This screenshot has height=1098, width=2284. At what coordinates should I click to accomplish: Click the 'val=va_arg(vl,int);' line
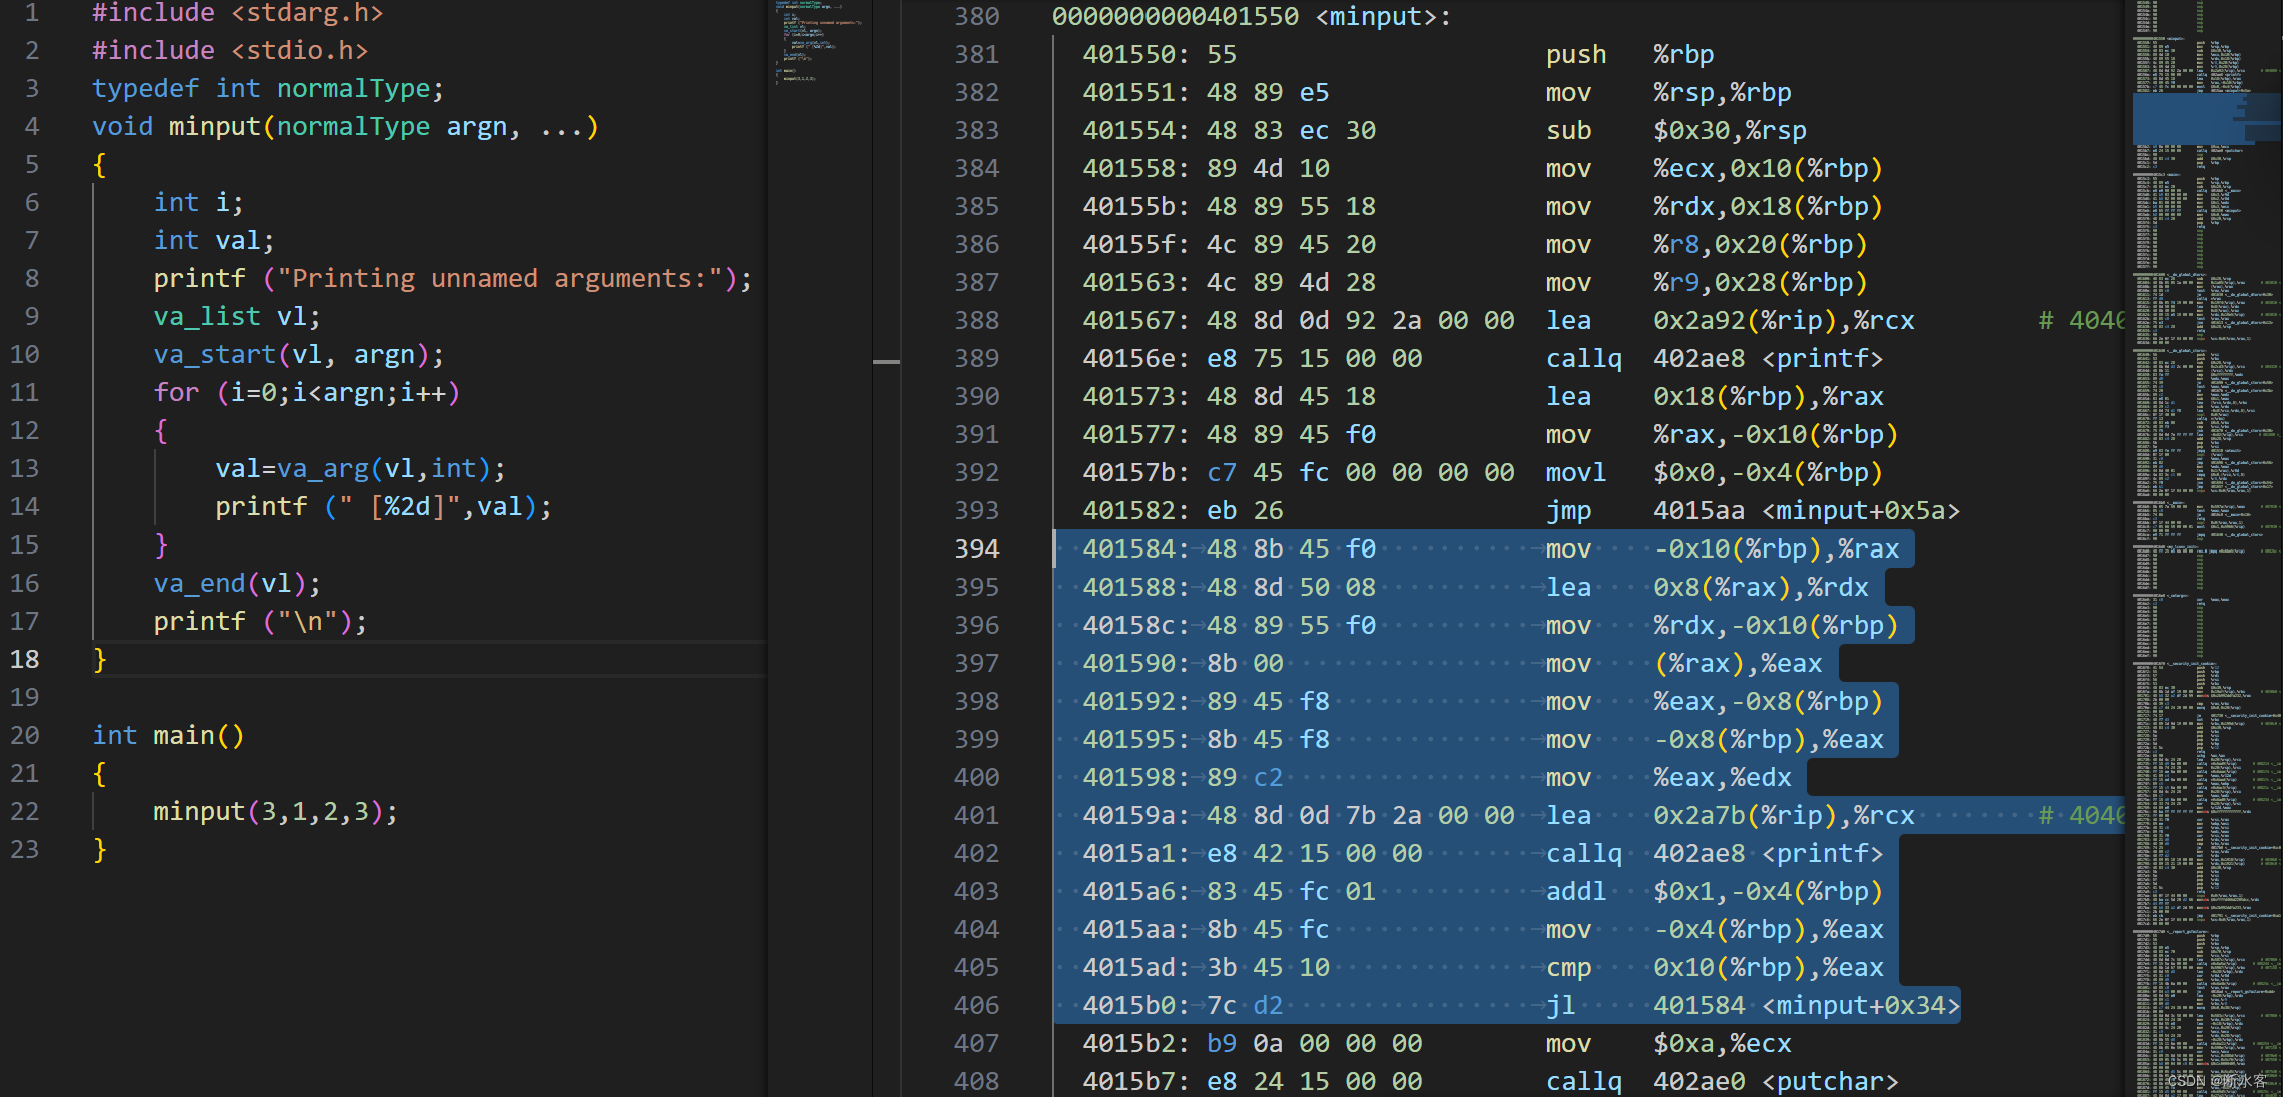coord(360,468)
